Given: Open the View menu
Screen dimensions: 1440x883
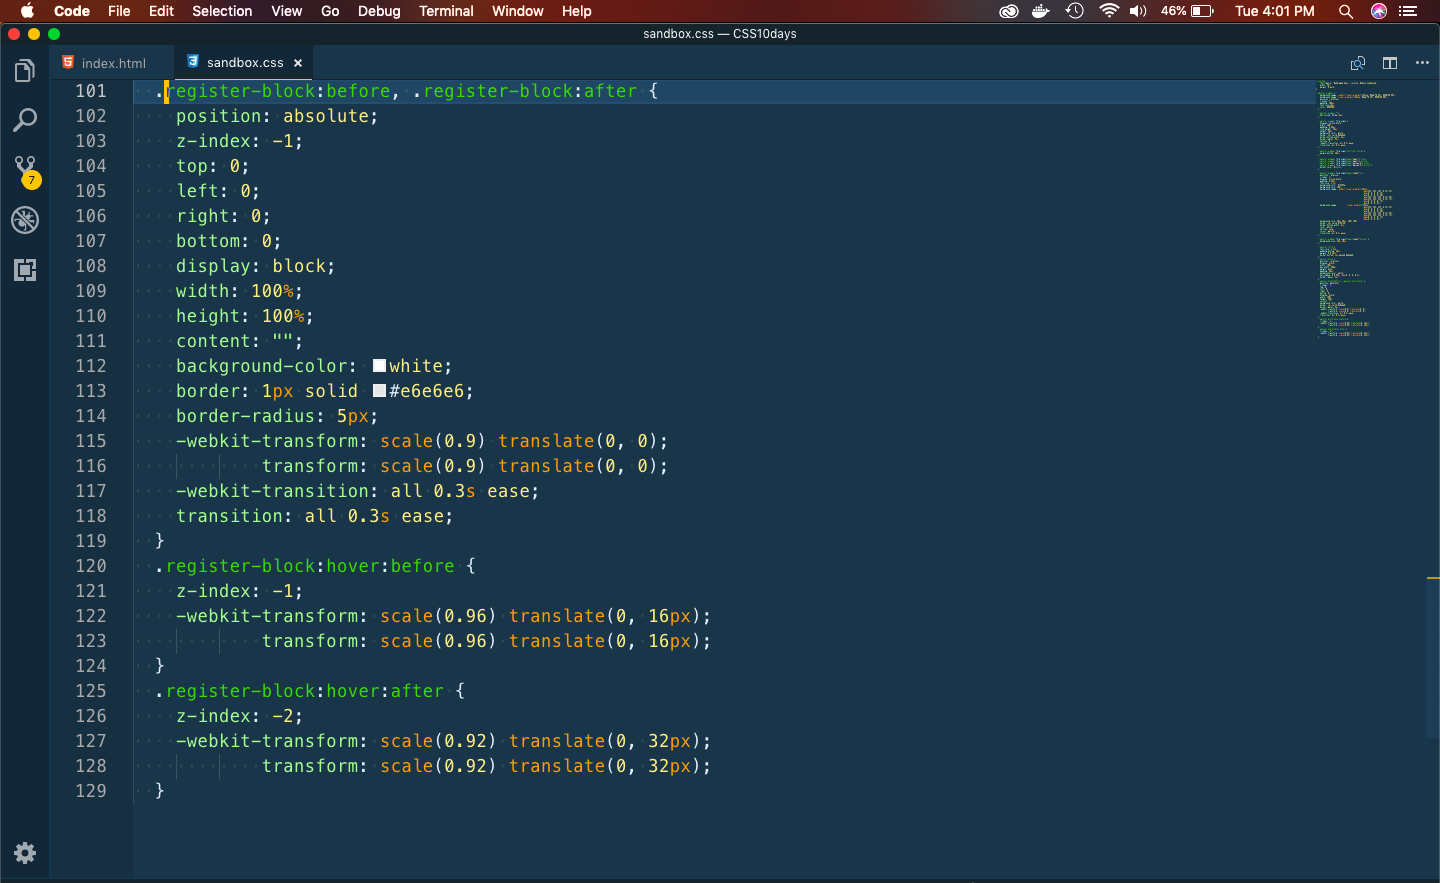Looking at the screenshot, I should (286, 11).
